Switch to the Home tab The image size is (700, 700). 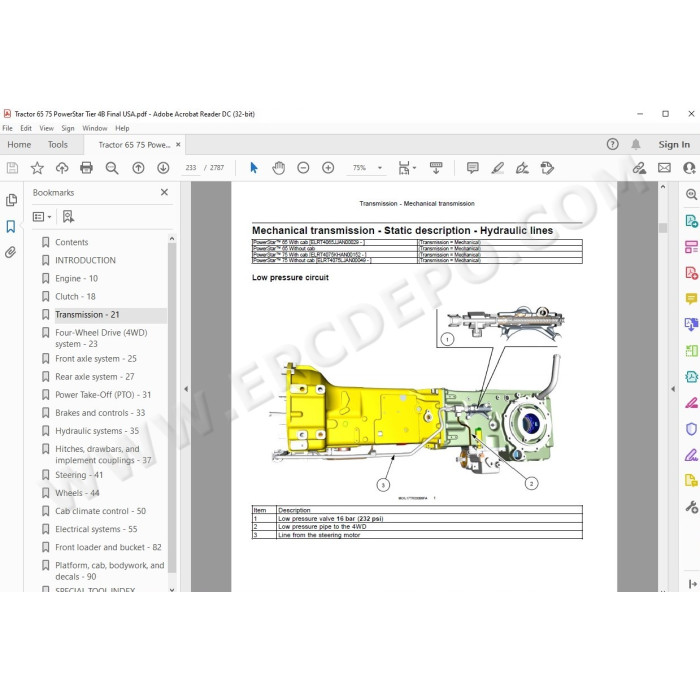[x=19, y=145]
